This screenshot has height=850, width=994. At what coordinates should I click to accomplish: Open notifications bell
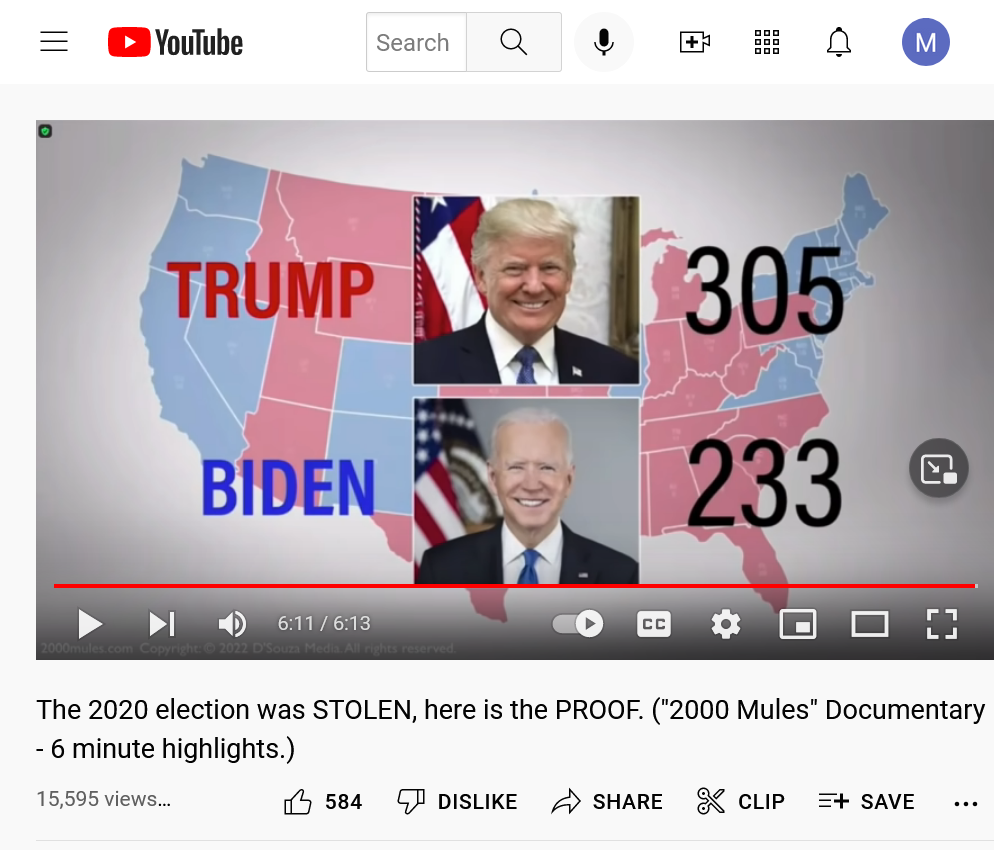839,42
